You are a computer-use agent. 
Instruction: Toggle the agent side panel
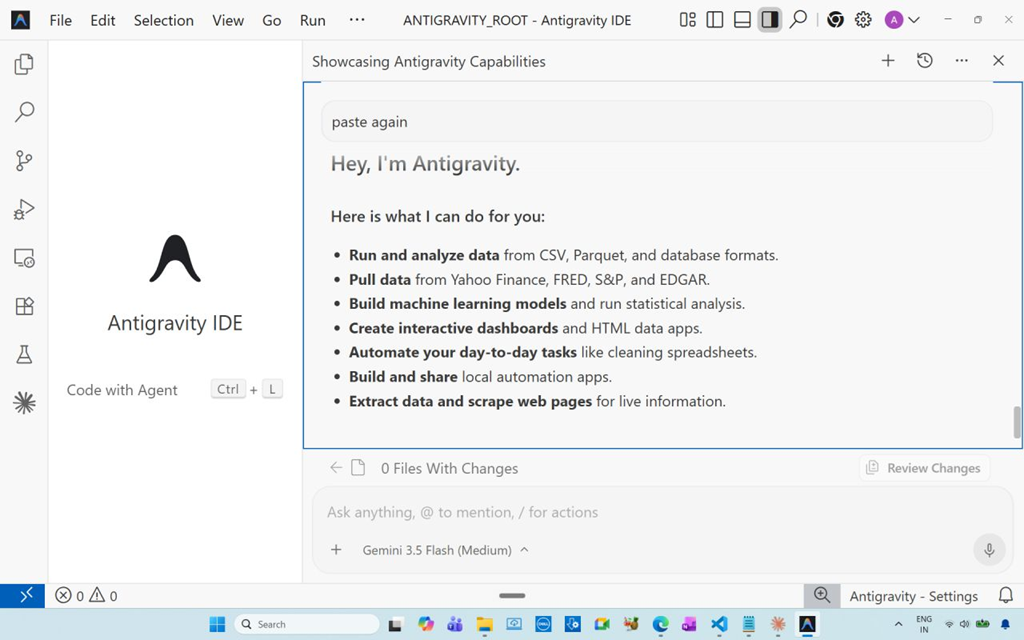tap(770, 20)
